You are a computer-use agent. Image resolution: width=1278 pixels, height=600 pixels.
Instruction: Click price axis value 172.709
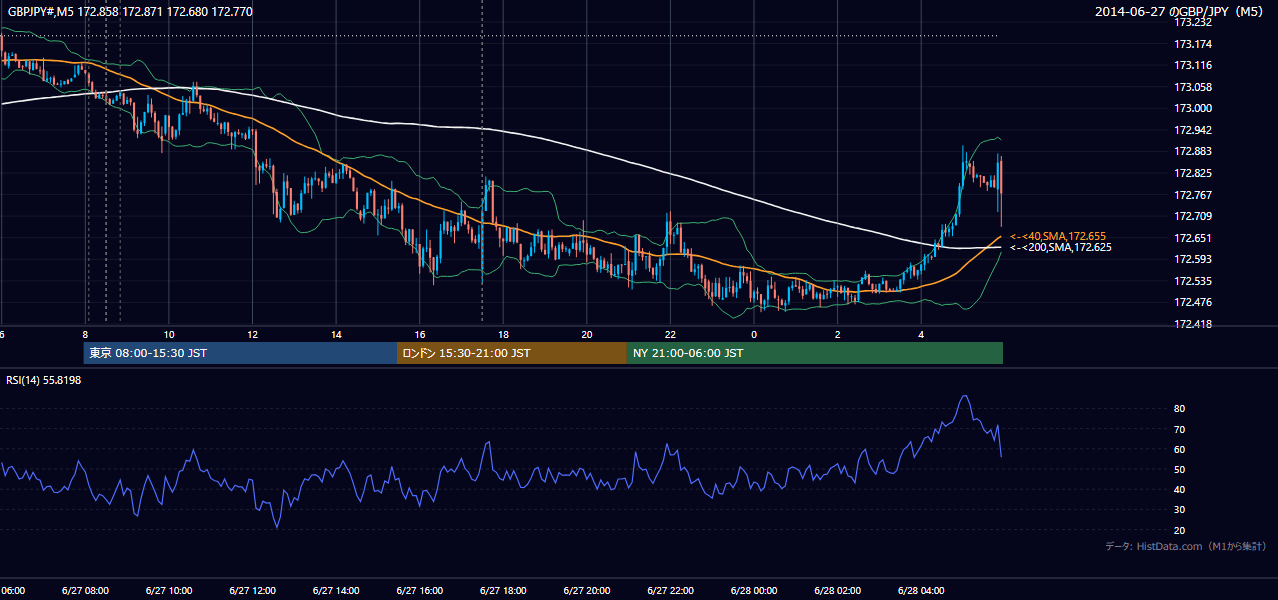coord(1193,216)
